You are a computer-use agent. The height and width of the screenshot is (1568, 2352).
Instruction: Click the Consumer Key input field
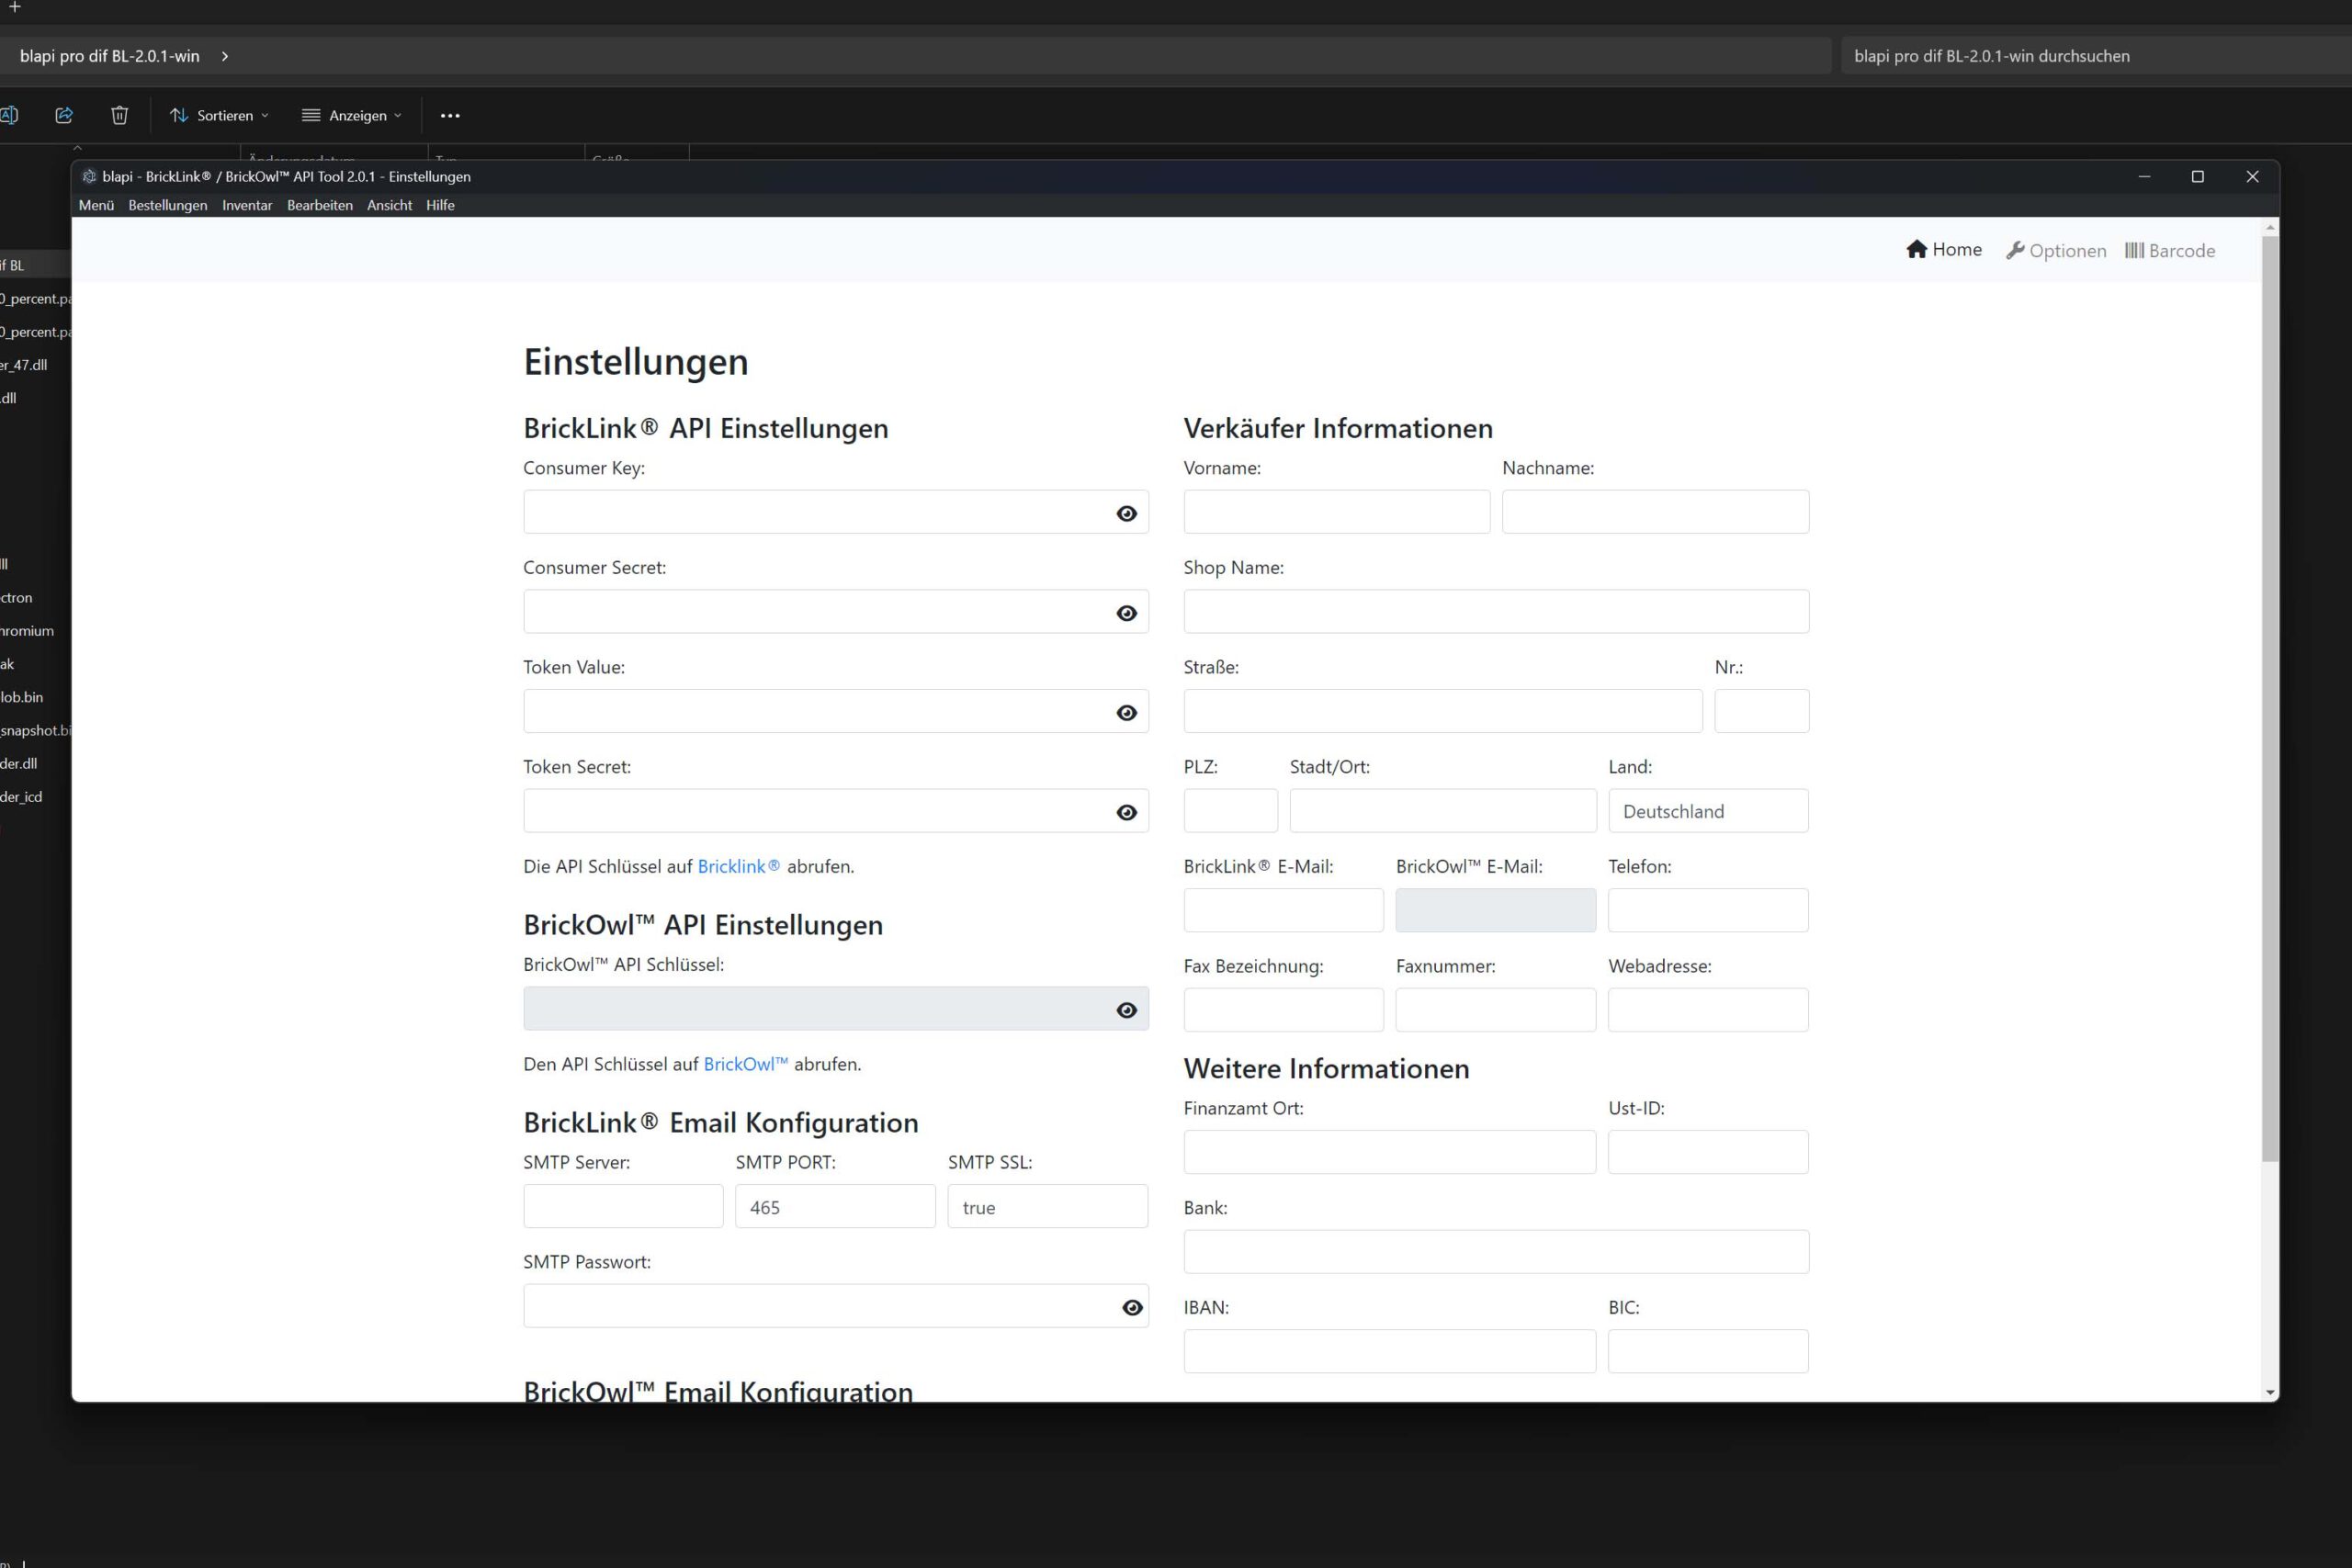835,512
